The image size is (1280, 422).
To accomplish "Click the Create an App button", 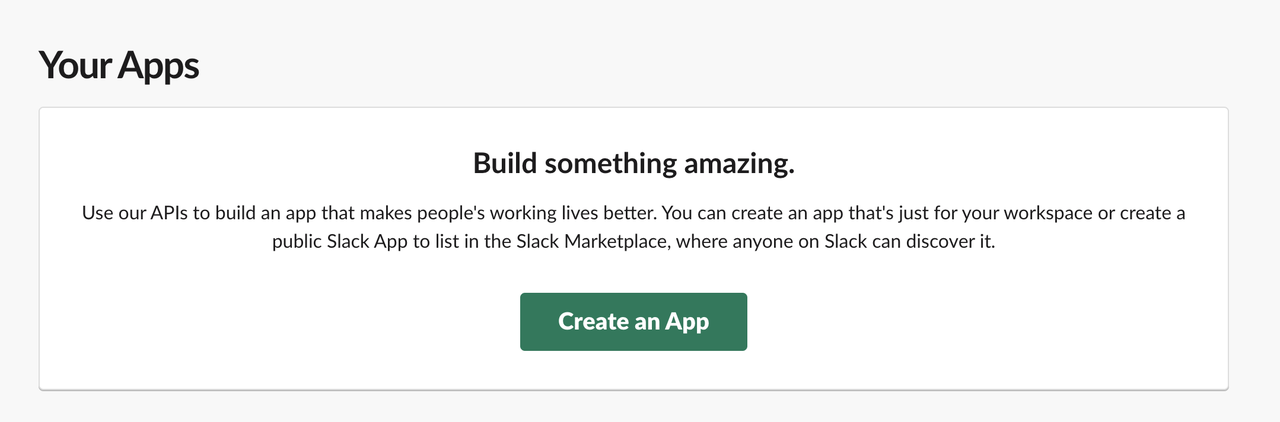I will pyautogui.click(x=633, y=322).
